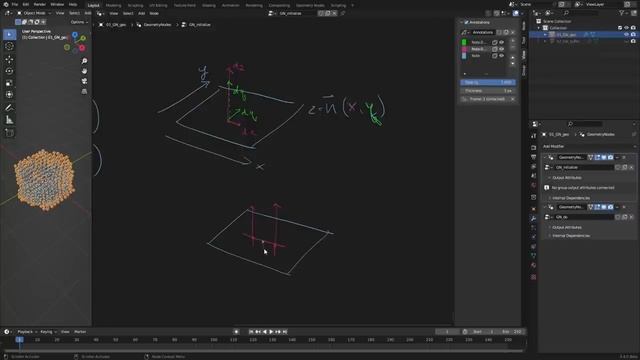Select the Move tool in viewport toolbar
Image resolution: width=640 pixels, height=360 pixels.
point(9,59)
